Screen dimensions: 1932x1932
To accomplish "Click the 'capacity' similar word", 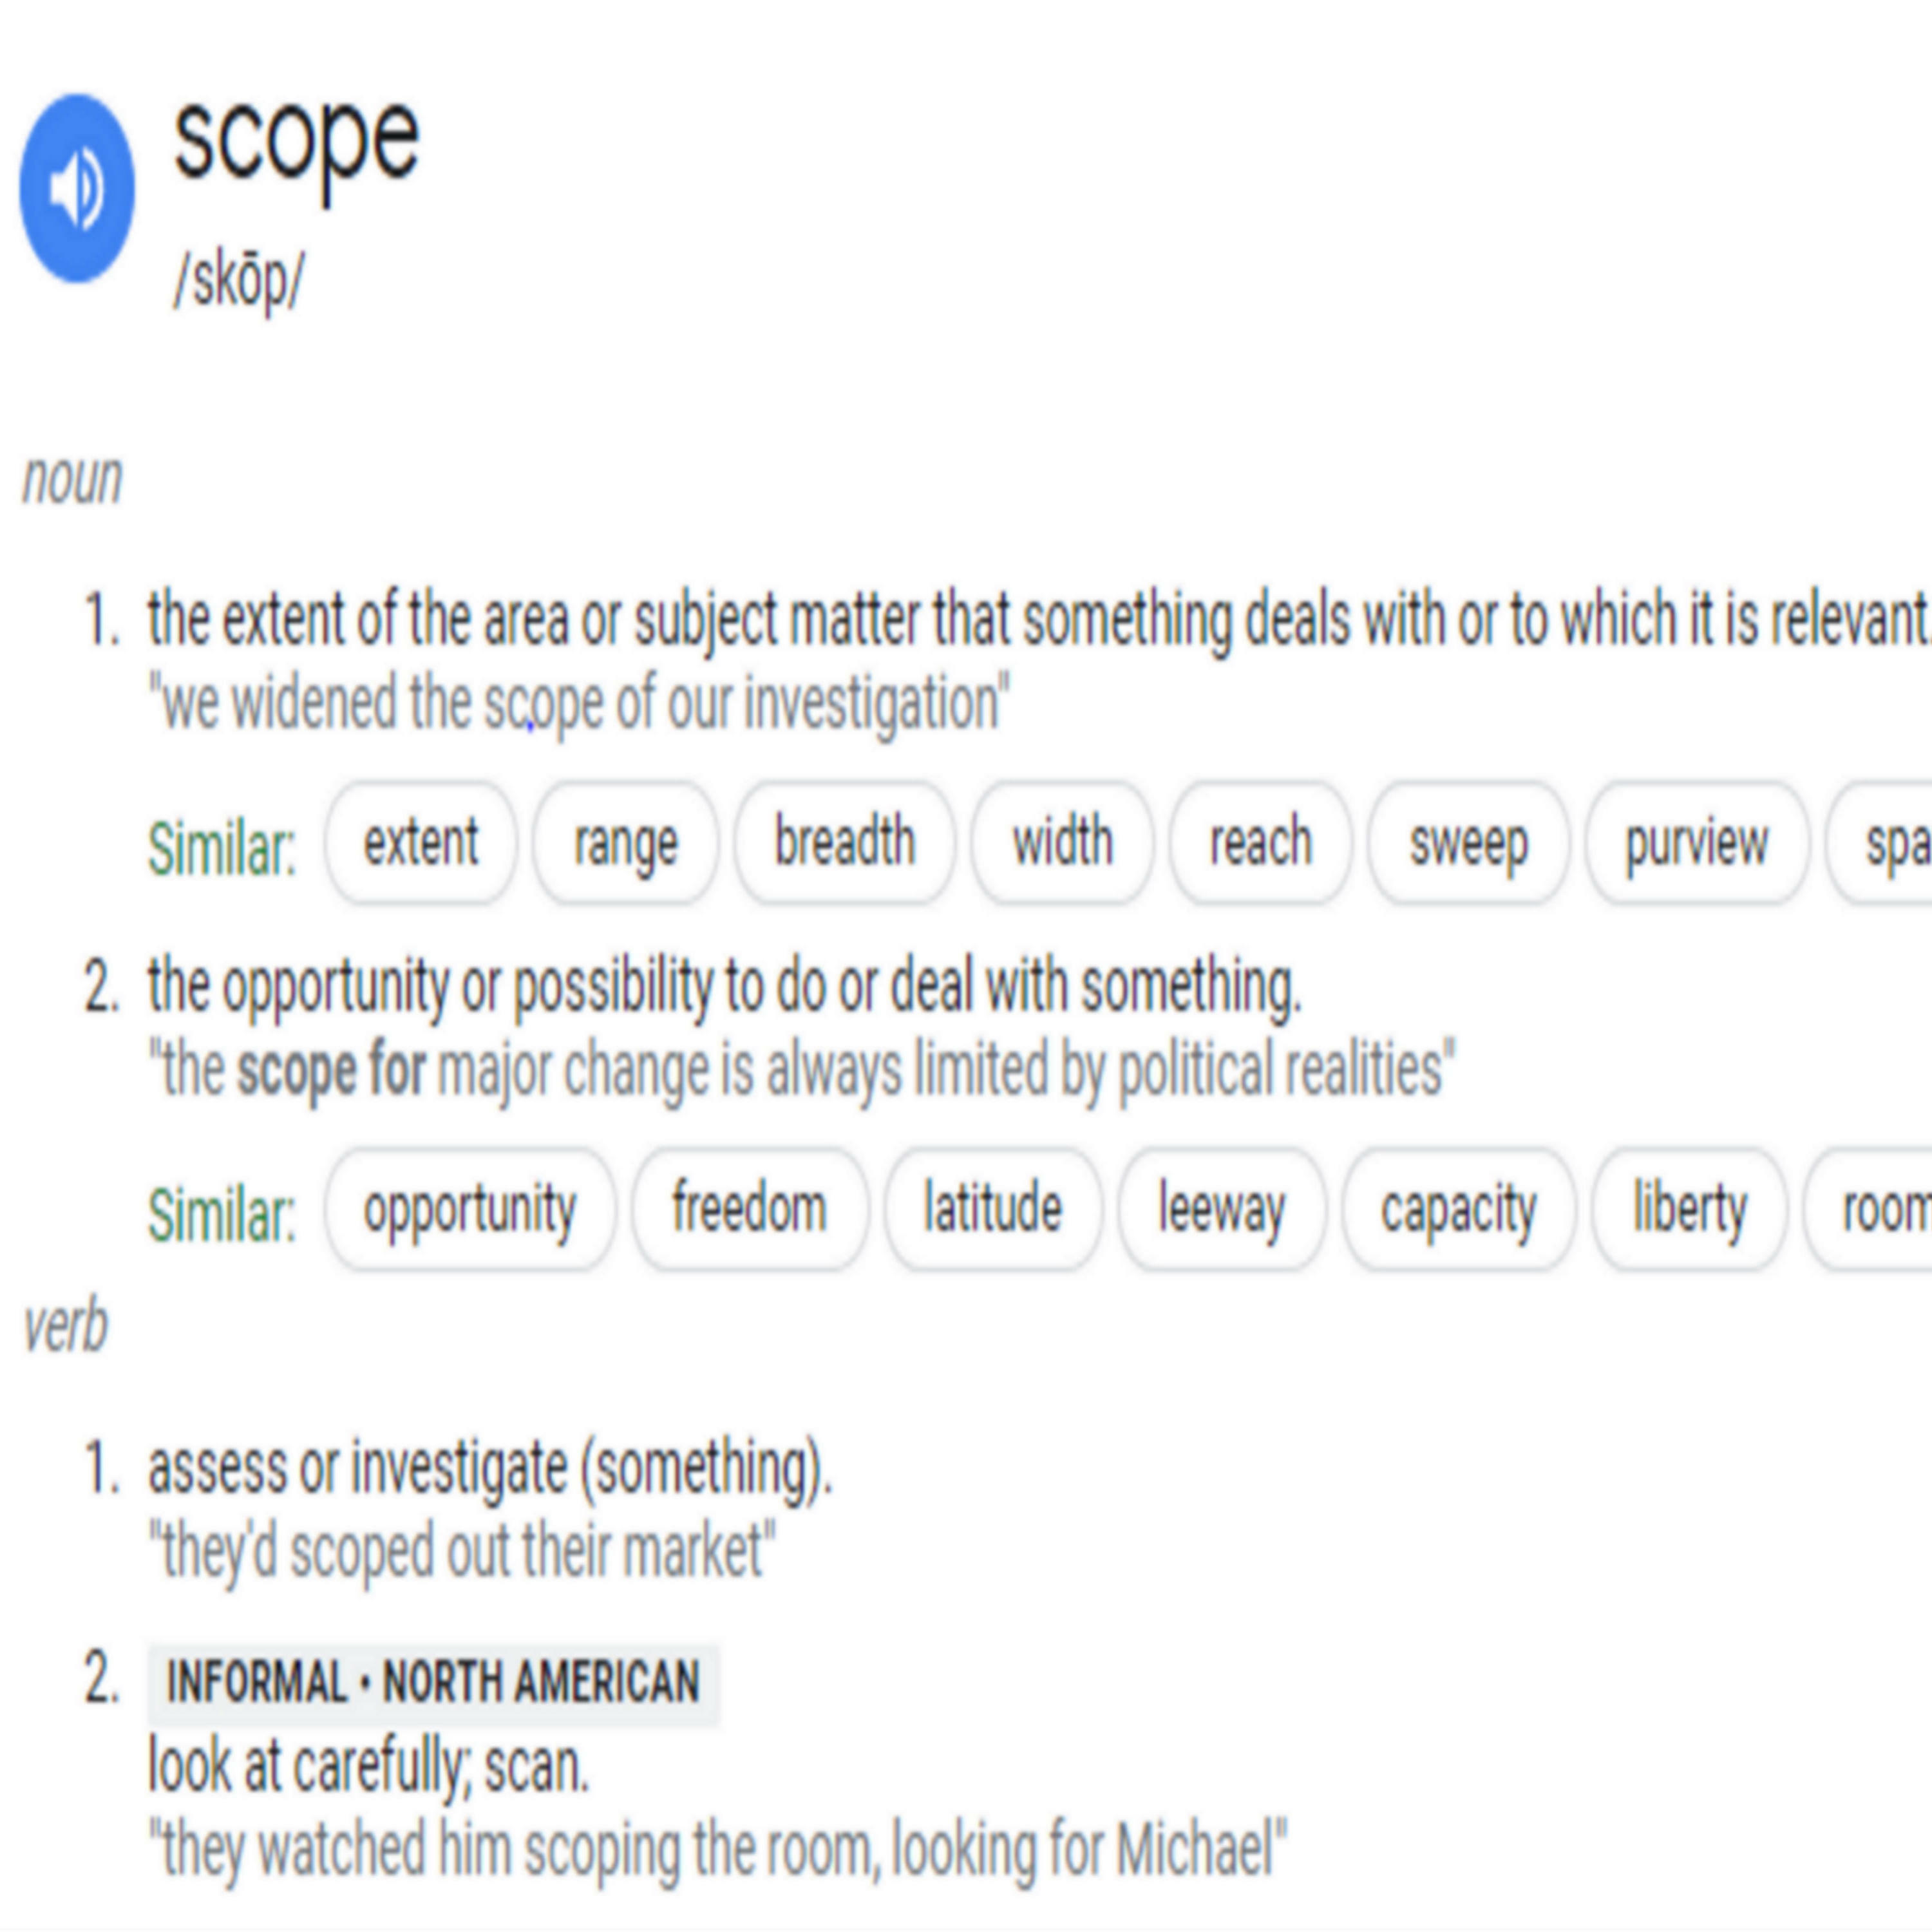I will (1459, 1209).
